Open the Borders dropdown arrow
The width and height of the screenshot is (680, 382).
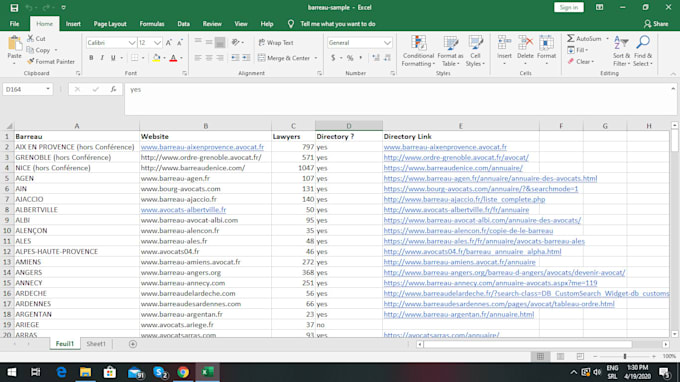[x=143, y=58]
